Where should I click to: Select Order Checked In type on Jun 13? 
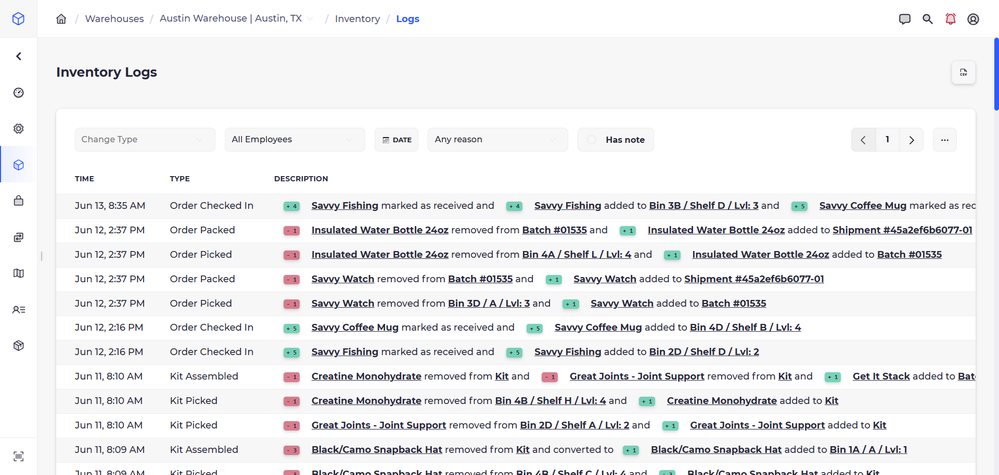click(212, 206)
